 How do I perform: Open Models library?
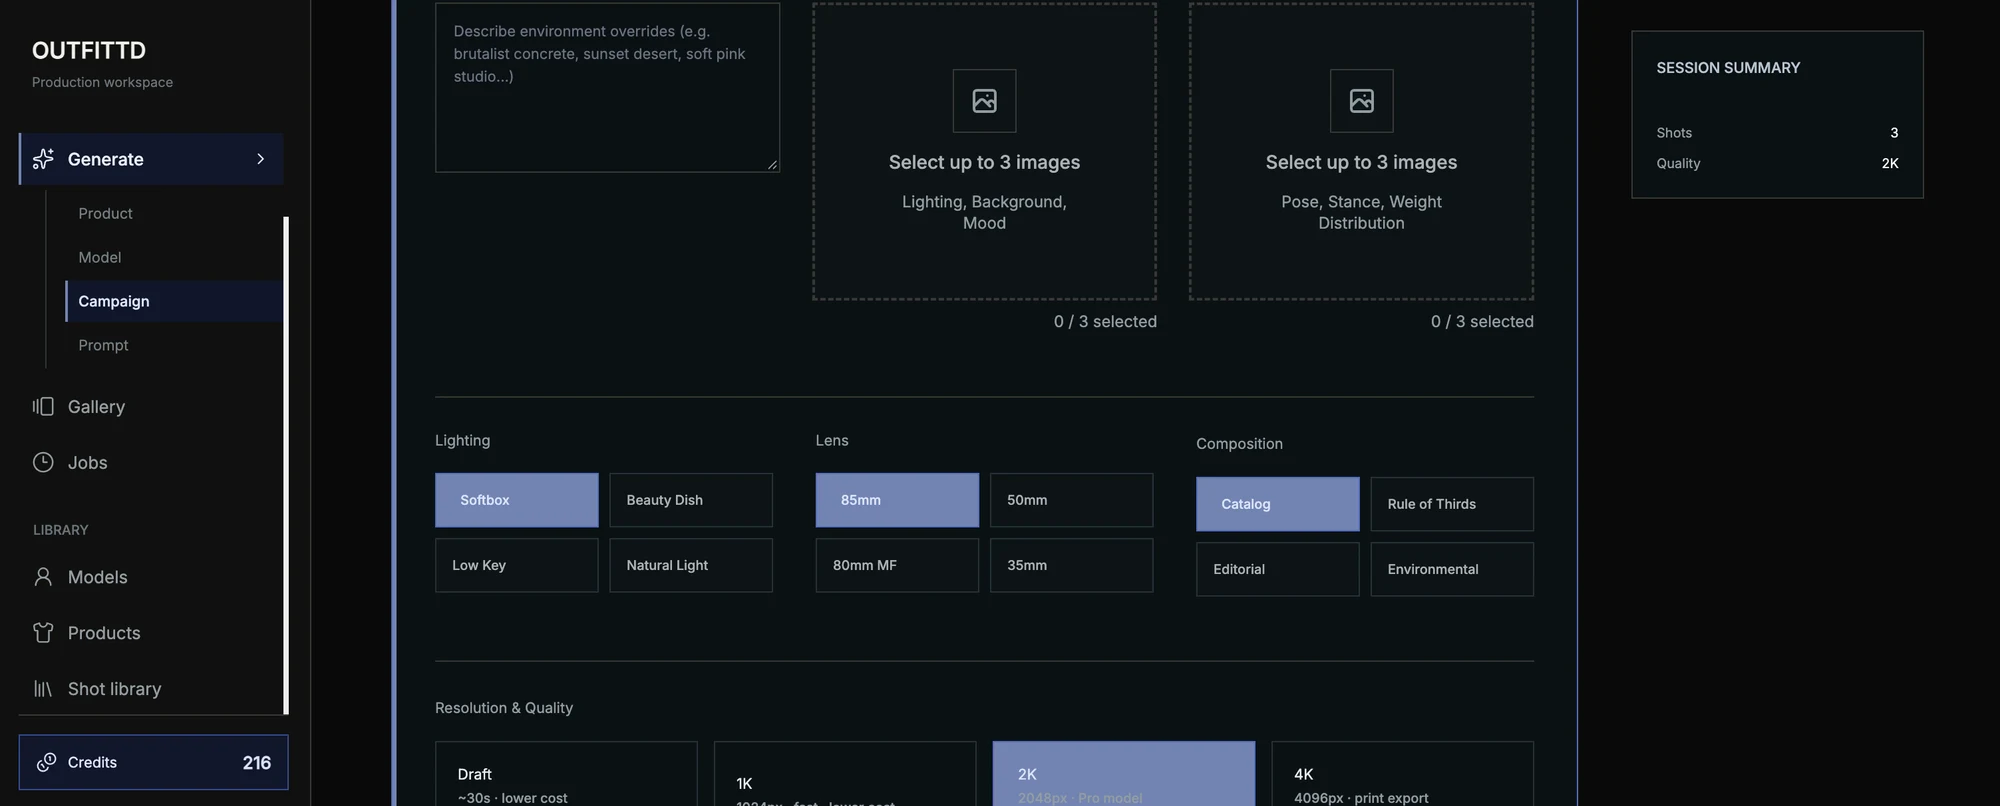click(151, 577)
